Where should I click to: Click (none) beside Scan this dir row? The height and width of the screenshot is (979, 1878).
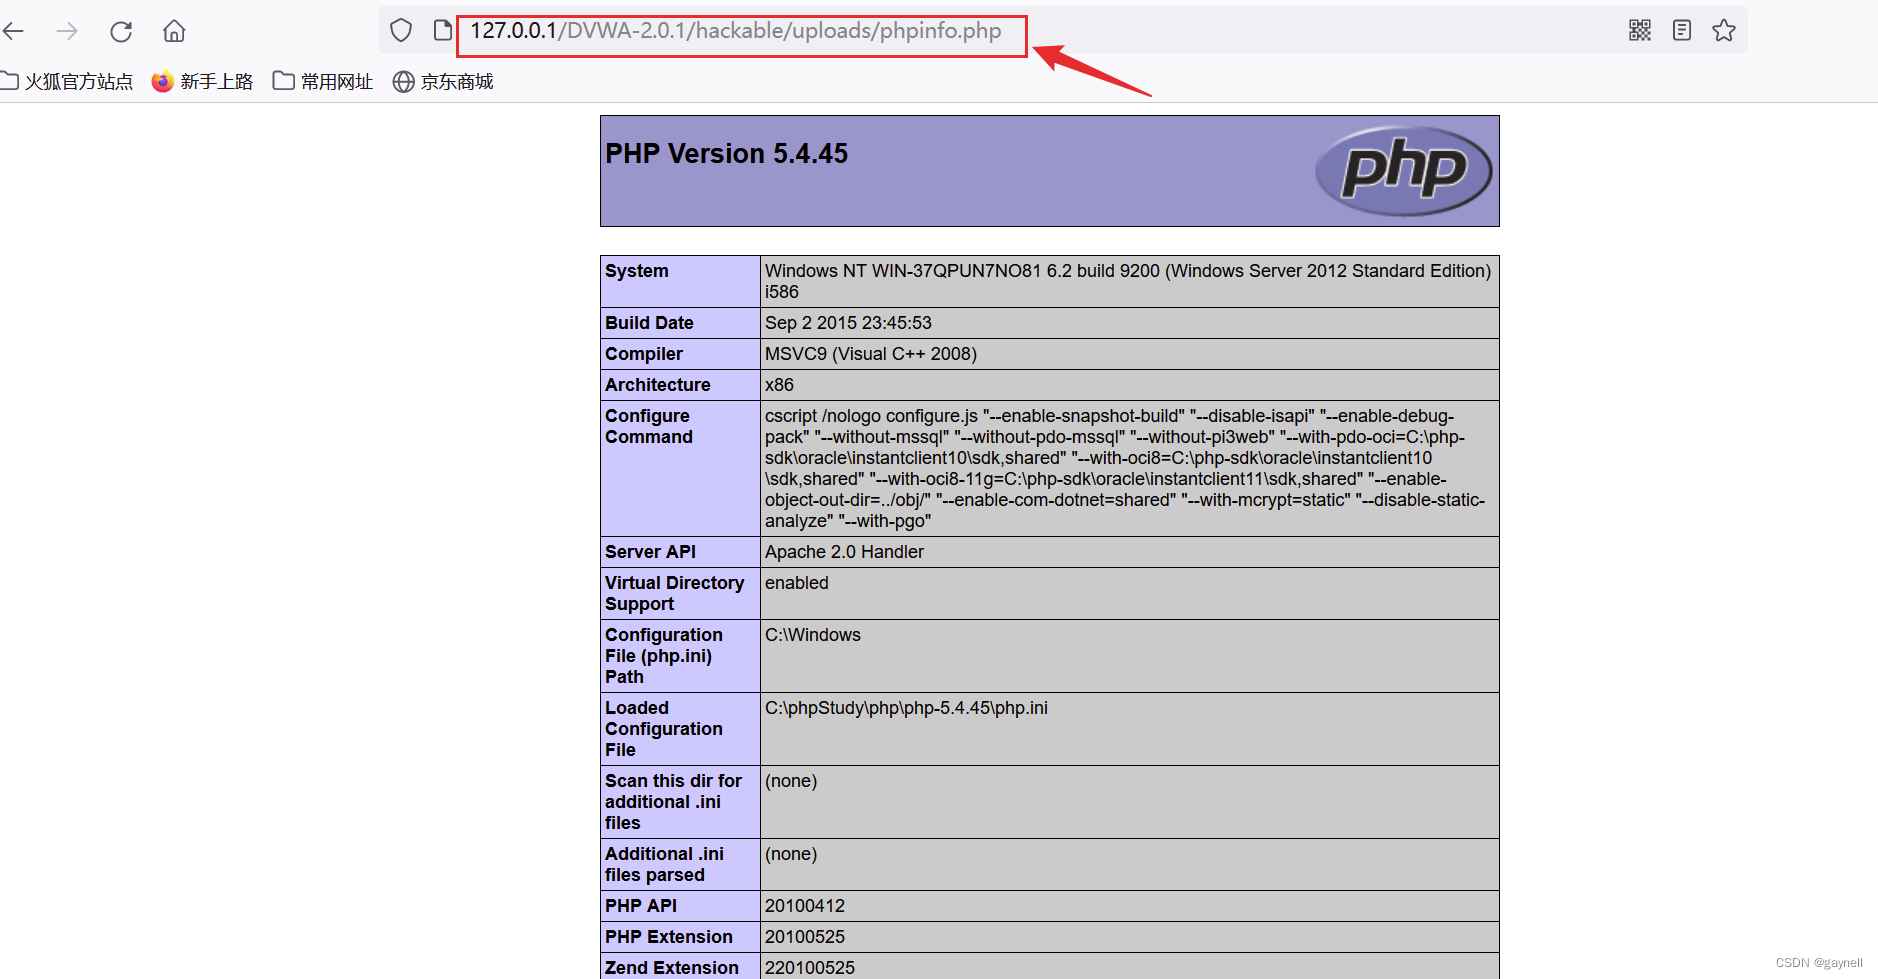(x=791, y=781)
